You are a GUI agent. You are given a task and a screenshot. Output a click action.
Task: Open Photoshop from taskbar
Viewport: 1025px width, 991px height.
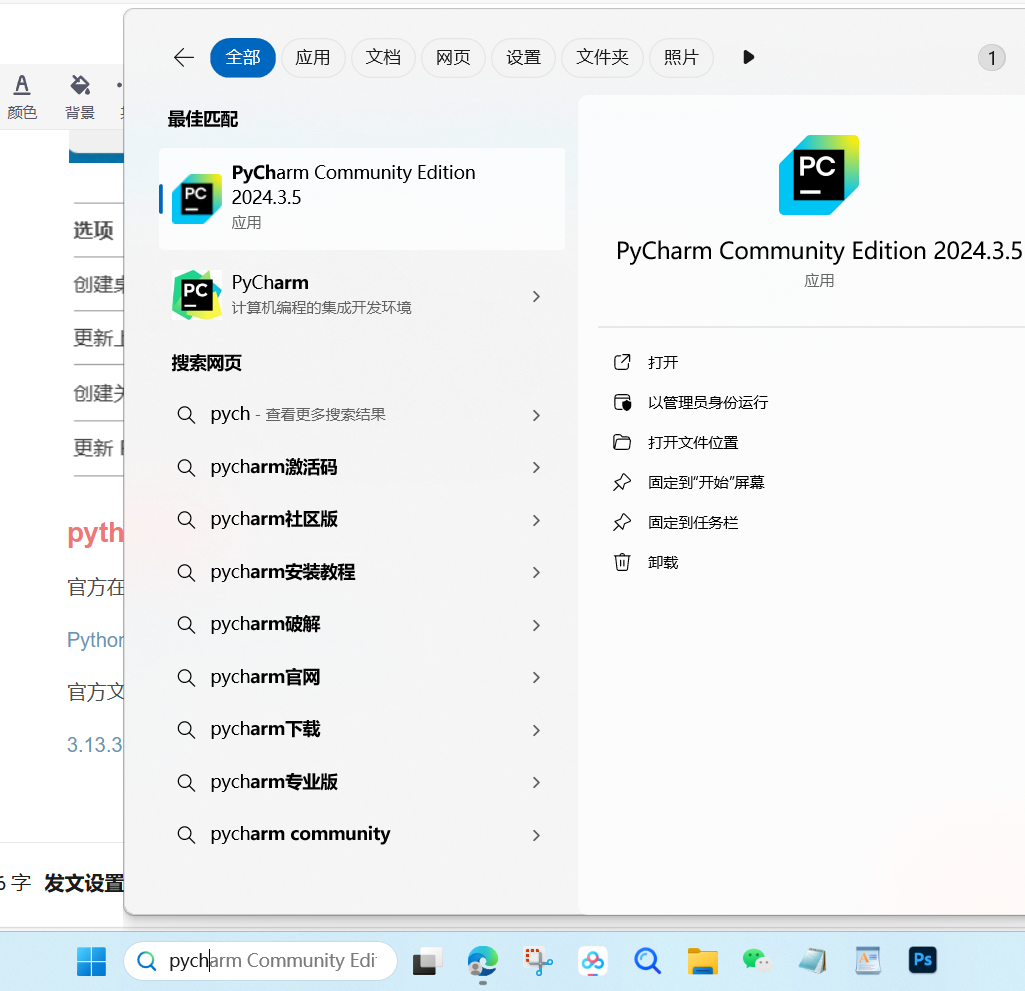click(922, 960)
